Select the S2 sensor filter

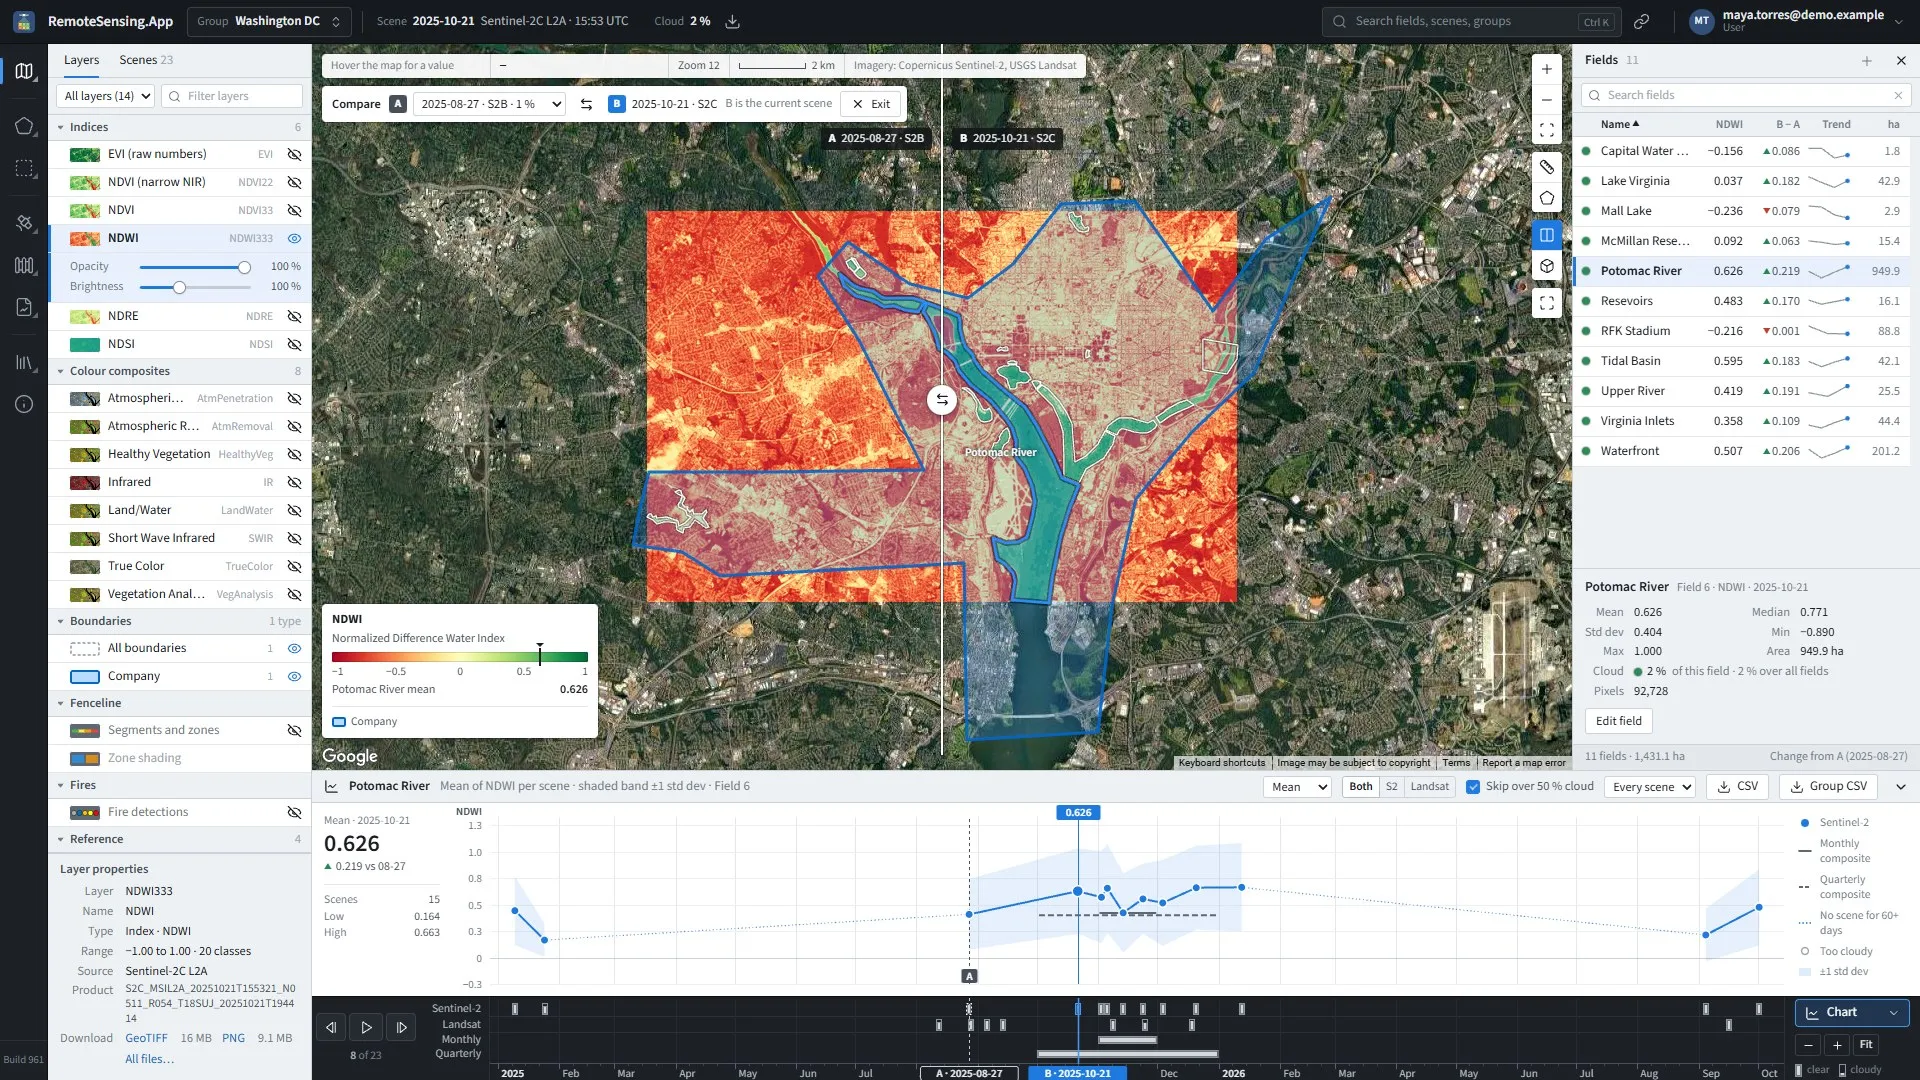tap(1391, 787)
